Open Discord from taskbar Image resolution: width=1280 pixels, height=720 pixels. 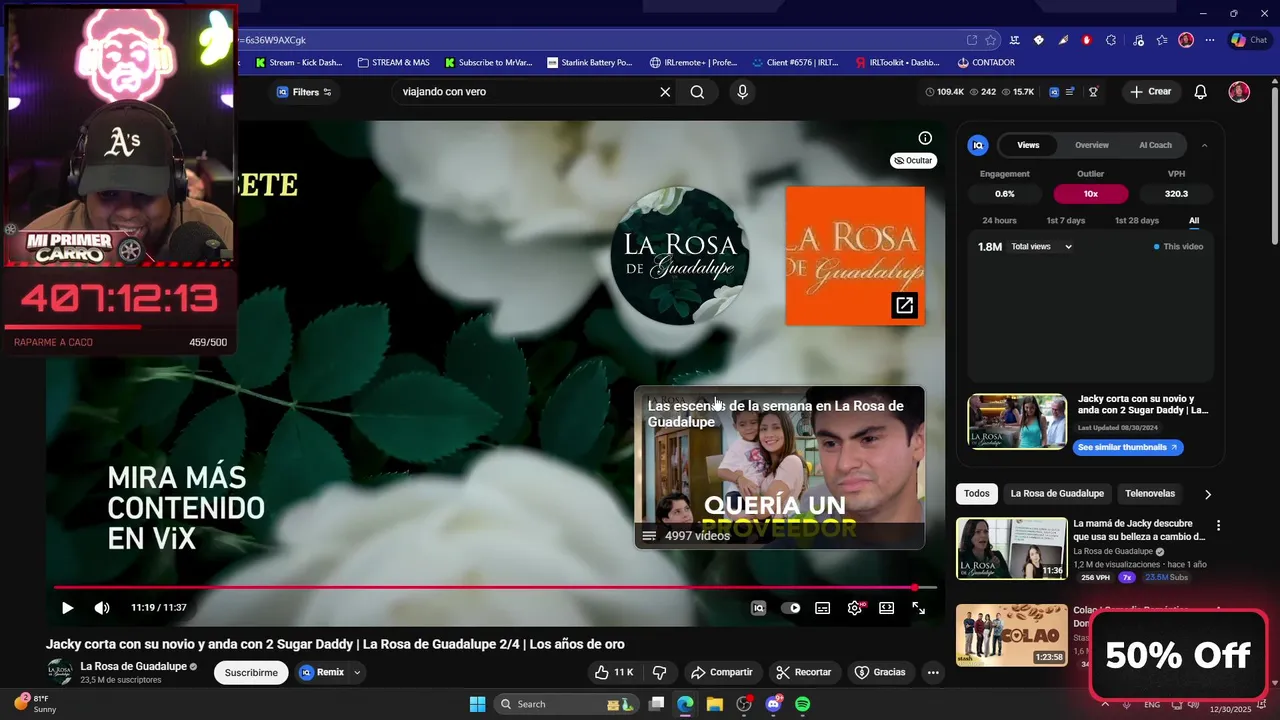tap(773, 704)
